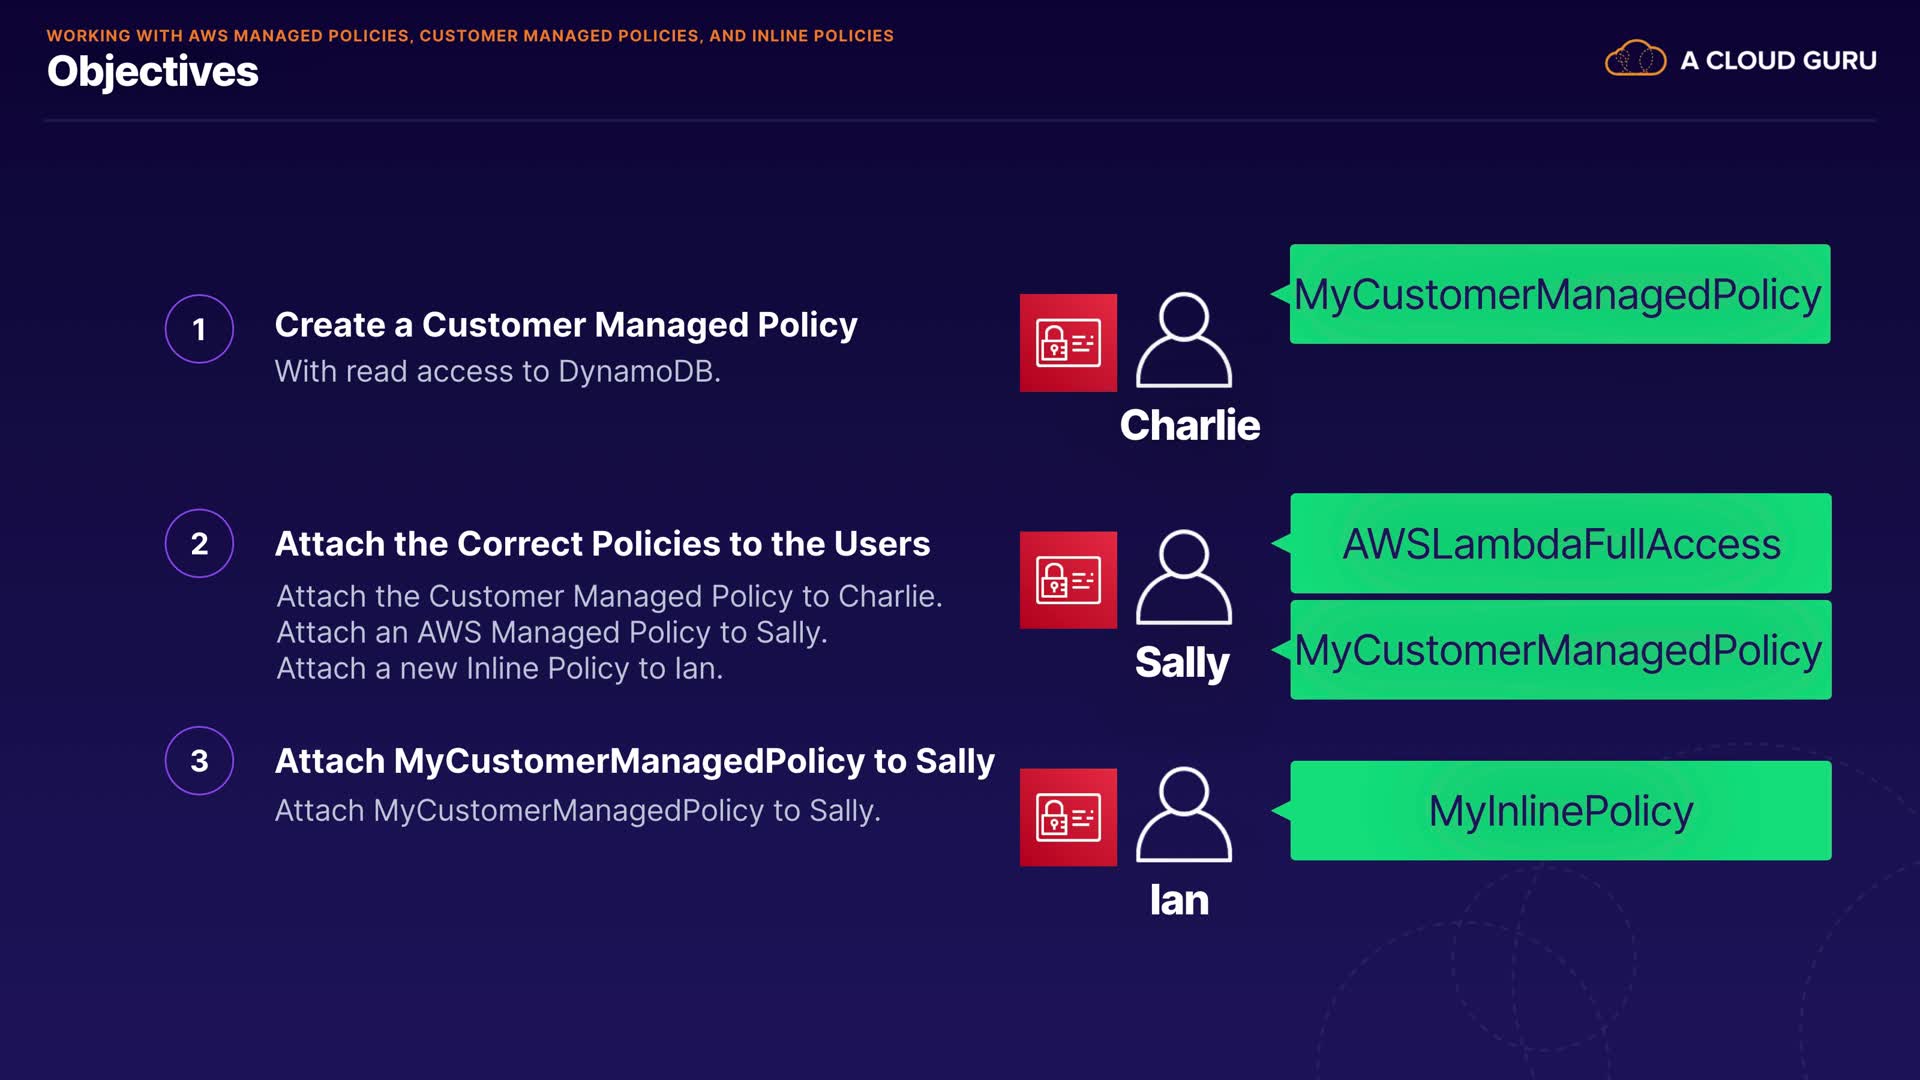Click the Objectives slide title
This screenshot has width=1920, height=1080.
[x=152, y=72]
